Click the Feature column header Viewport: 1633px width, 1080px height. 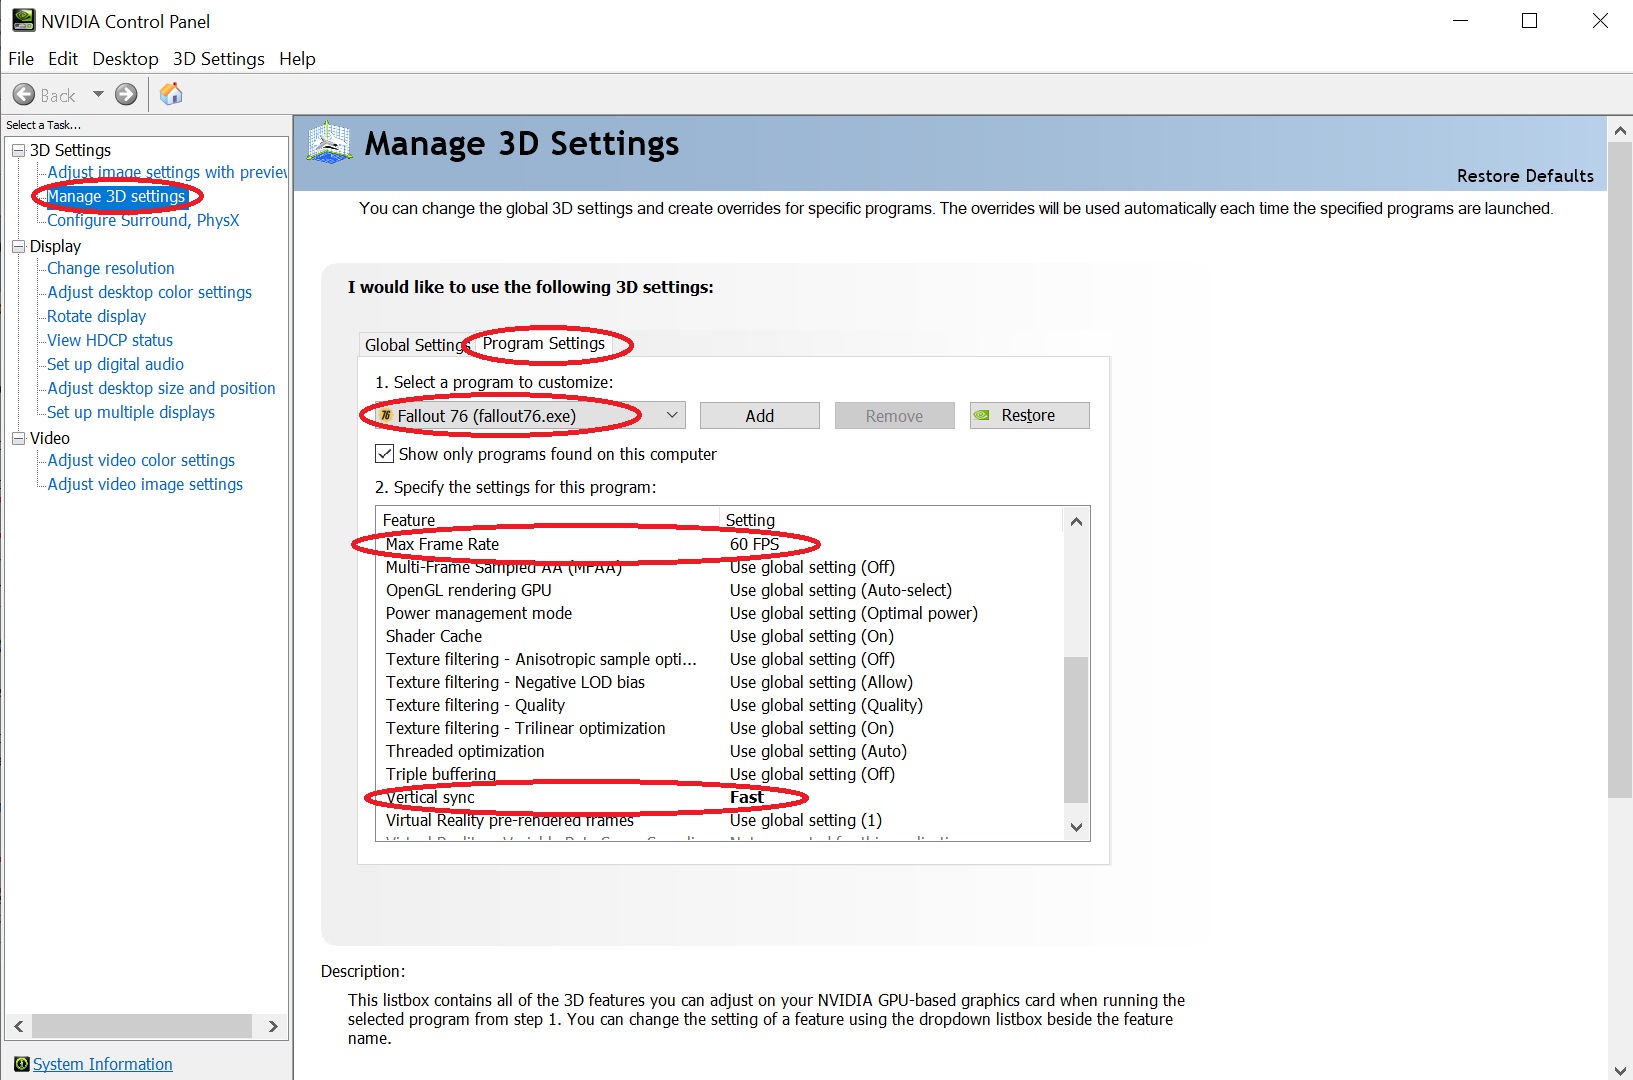coord(548,520)
